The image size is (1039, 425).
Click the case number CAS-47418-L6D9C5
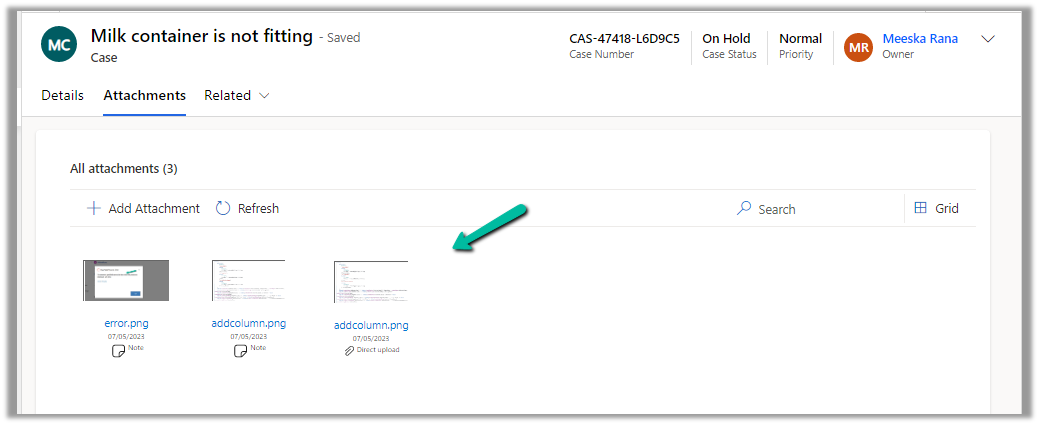pos(624,38)
